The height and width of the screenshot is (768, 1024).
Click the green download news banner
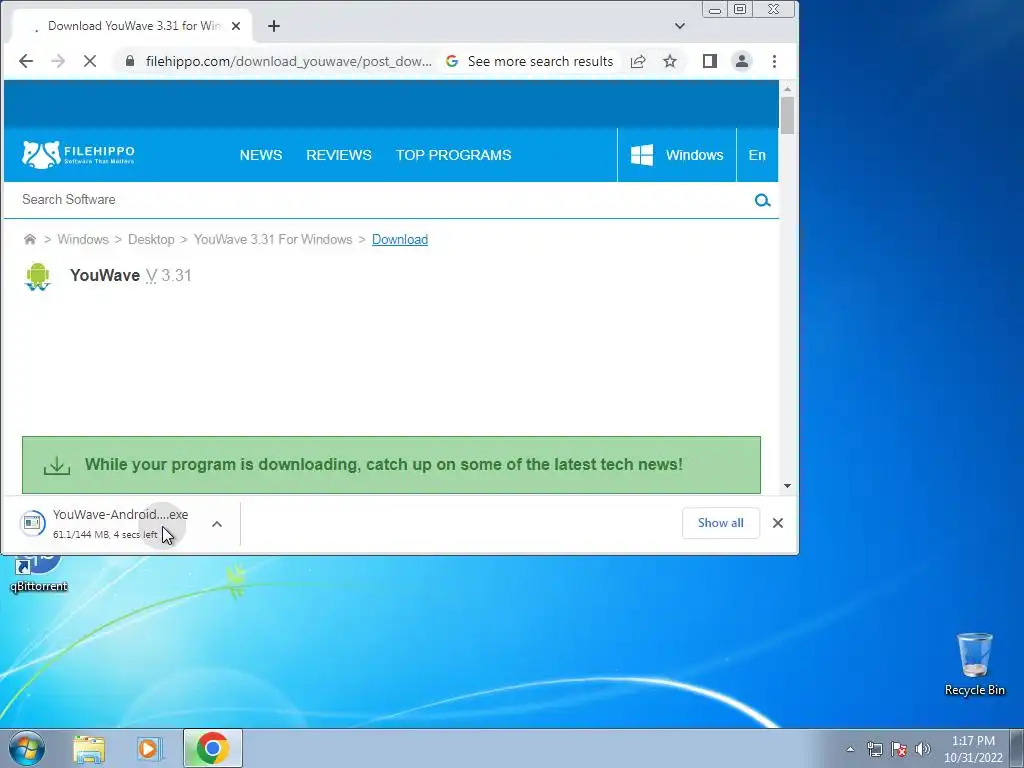[391, 465]
